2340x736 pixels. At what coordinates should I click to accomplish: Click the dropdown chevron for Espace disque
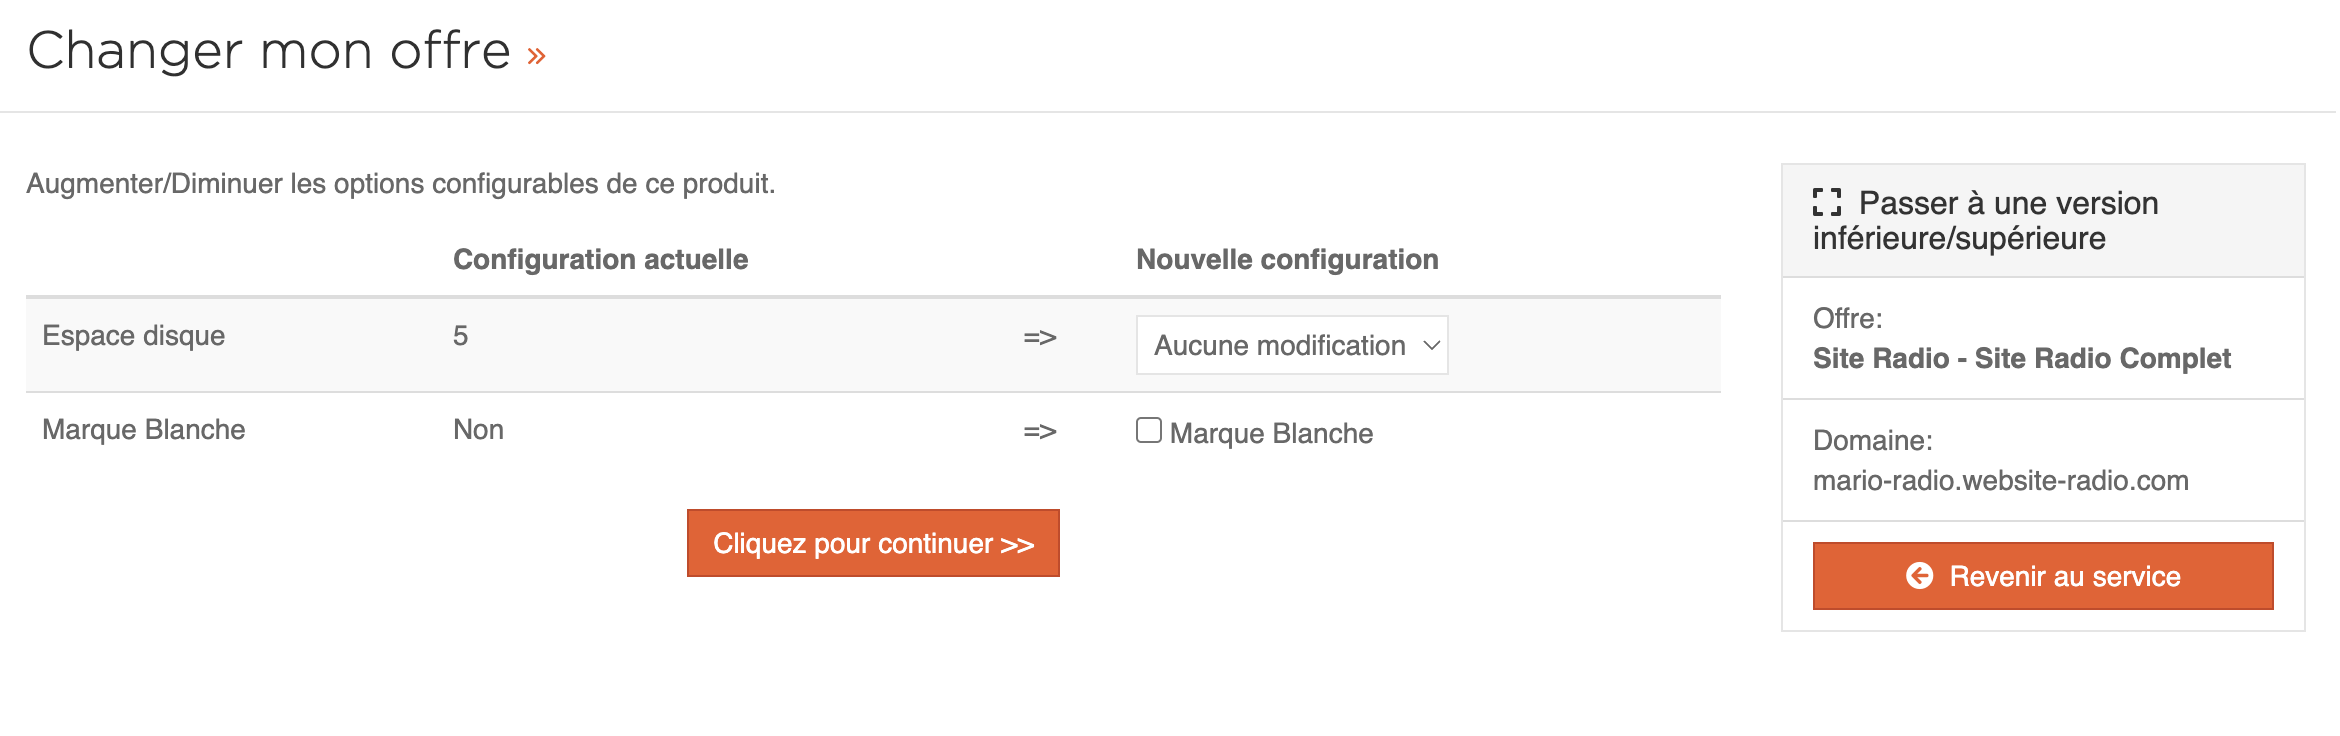(1431, 345)
